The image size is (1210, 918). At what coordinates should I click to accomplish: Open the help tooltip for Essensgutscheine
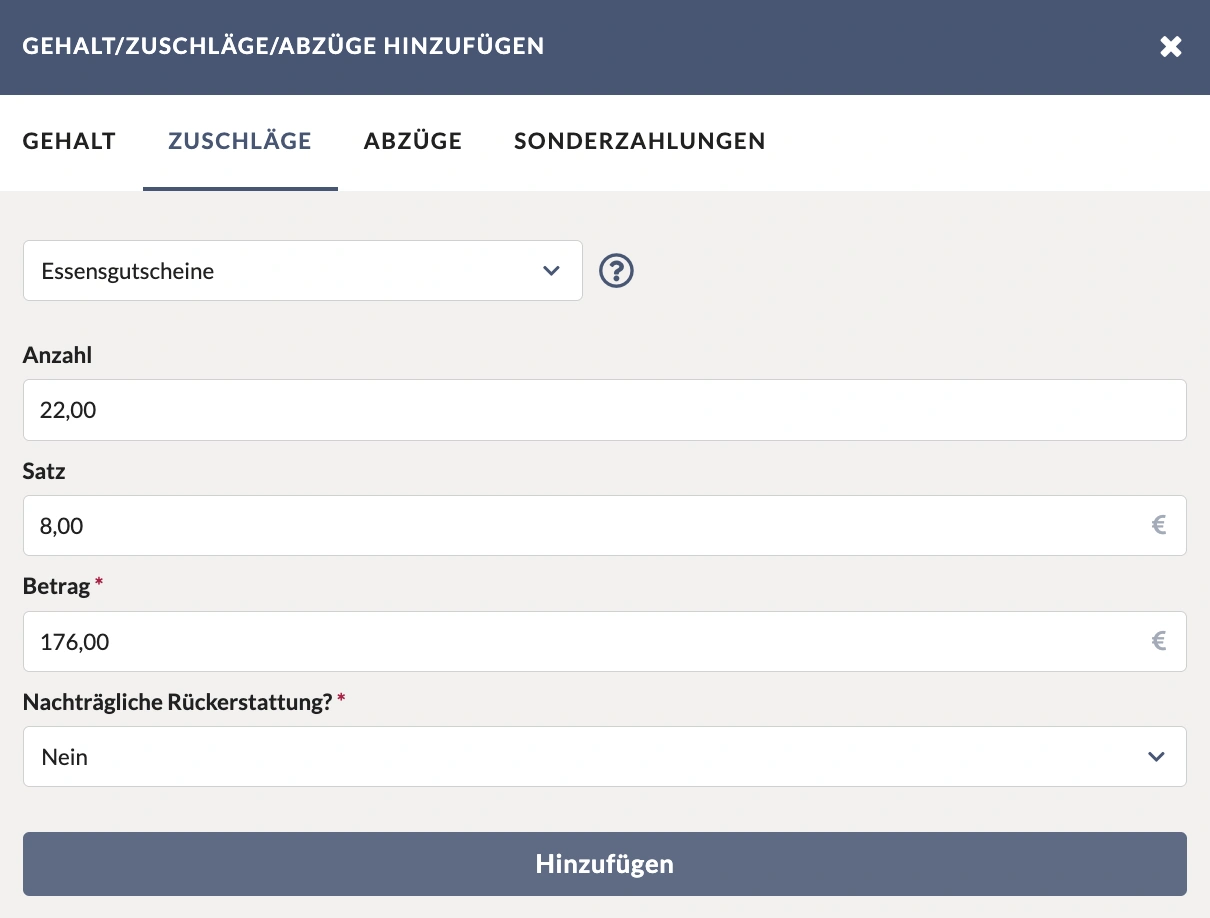pos(616,270)
